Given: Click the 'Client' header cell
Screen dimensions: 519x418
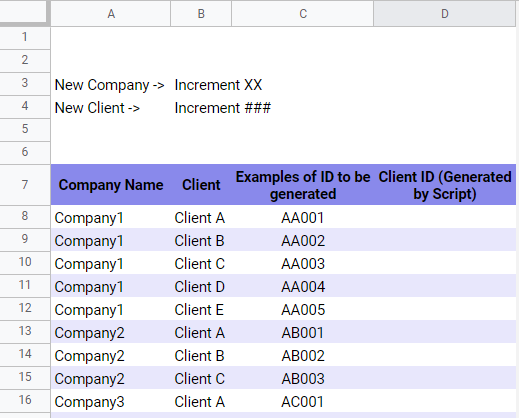Looking at the screenshot, I should (x=201, y=185).
